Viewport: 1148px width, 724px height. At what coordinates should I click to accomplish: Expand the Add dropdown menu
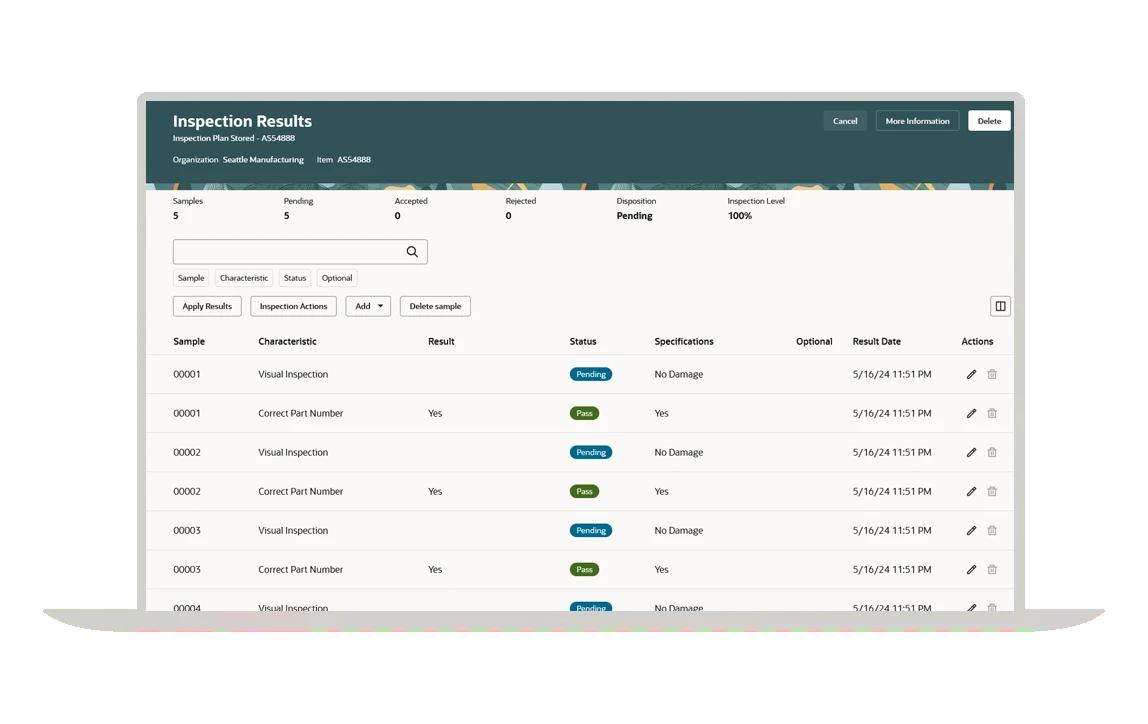point(368,307)
